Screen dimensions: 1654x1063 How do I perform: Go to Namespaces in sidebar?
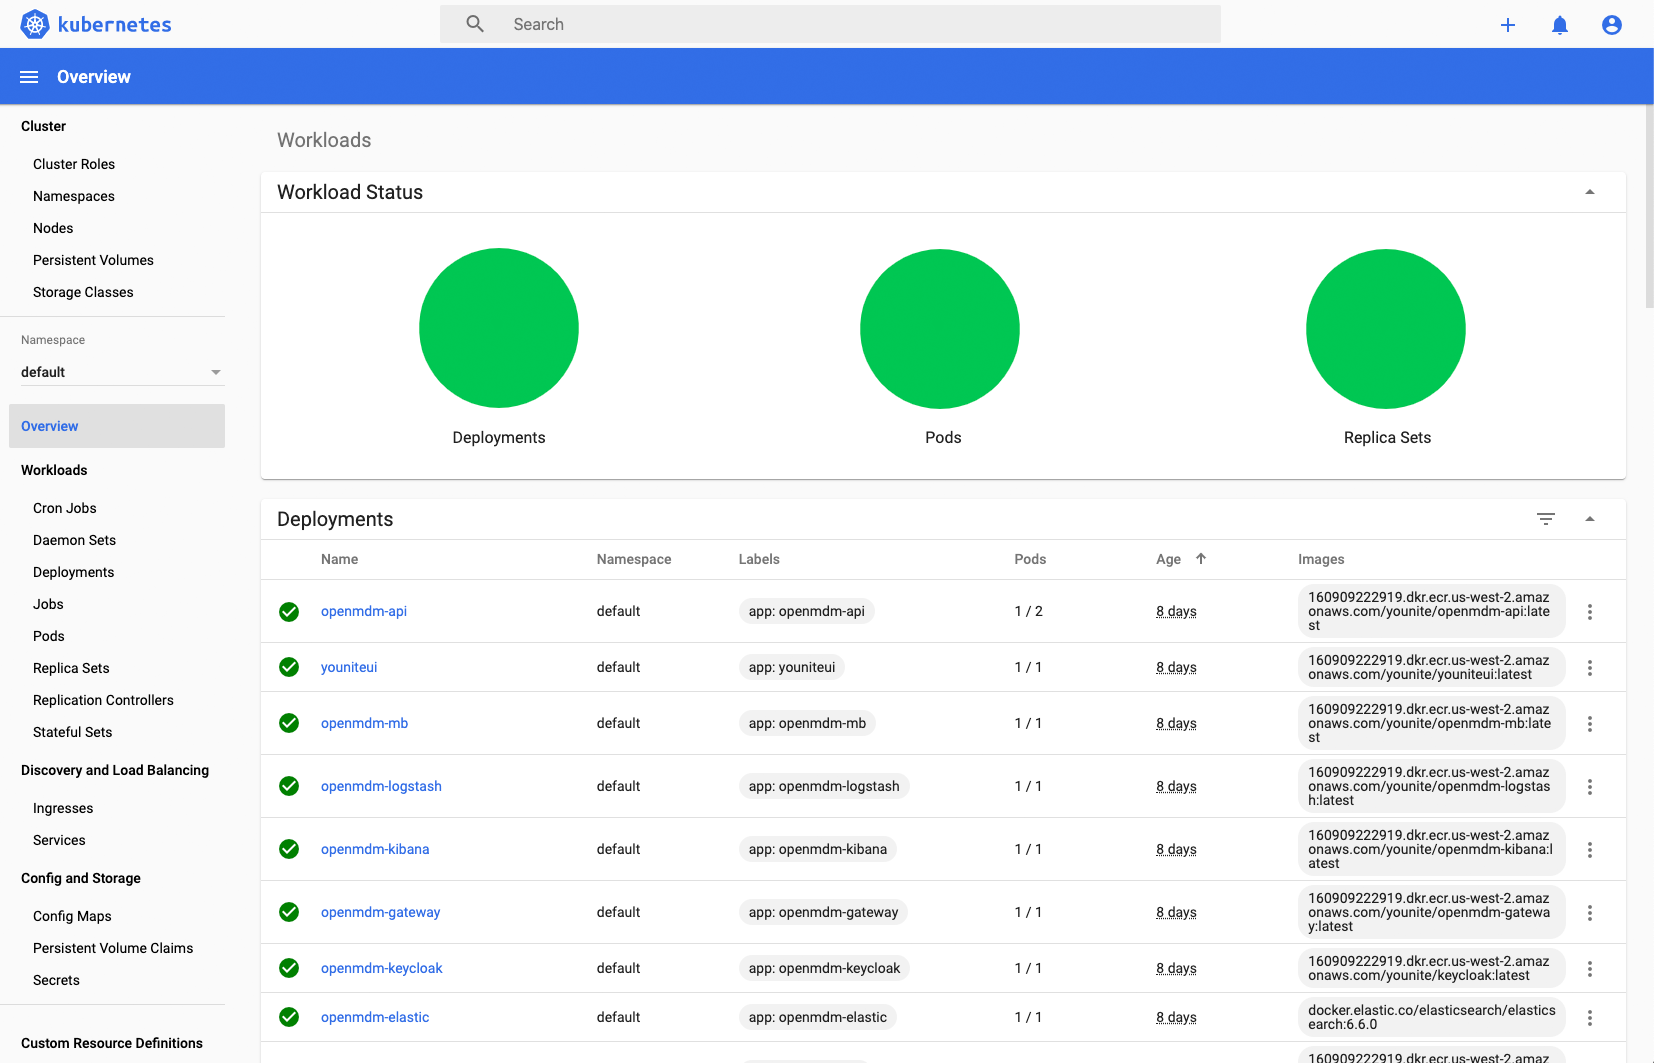(74, 196)
